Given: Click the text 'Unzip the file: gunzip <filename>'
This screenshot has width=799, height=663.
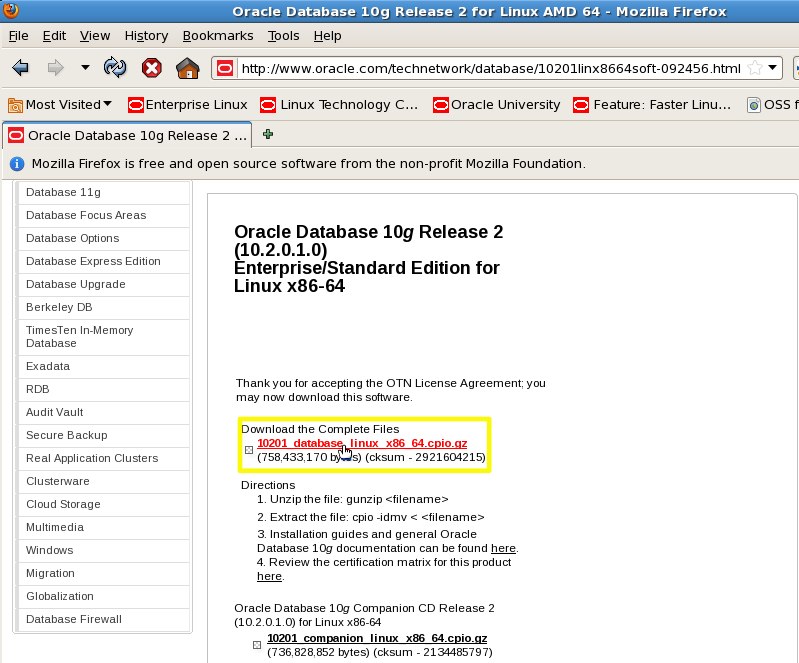Looking at the screenshot, I should 359,499.
